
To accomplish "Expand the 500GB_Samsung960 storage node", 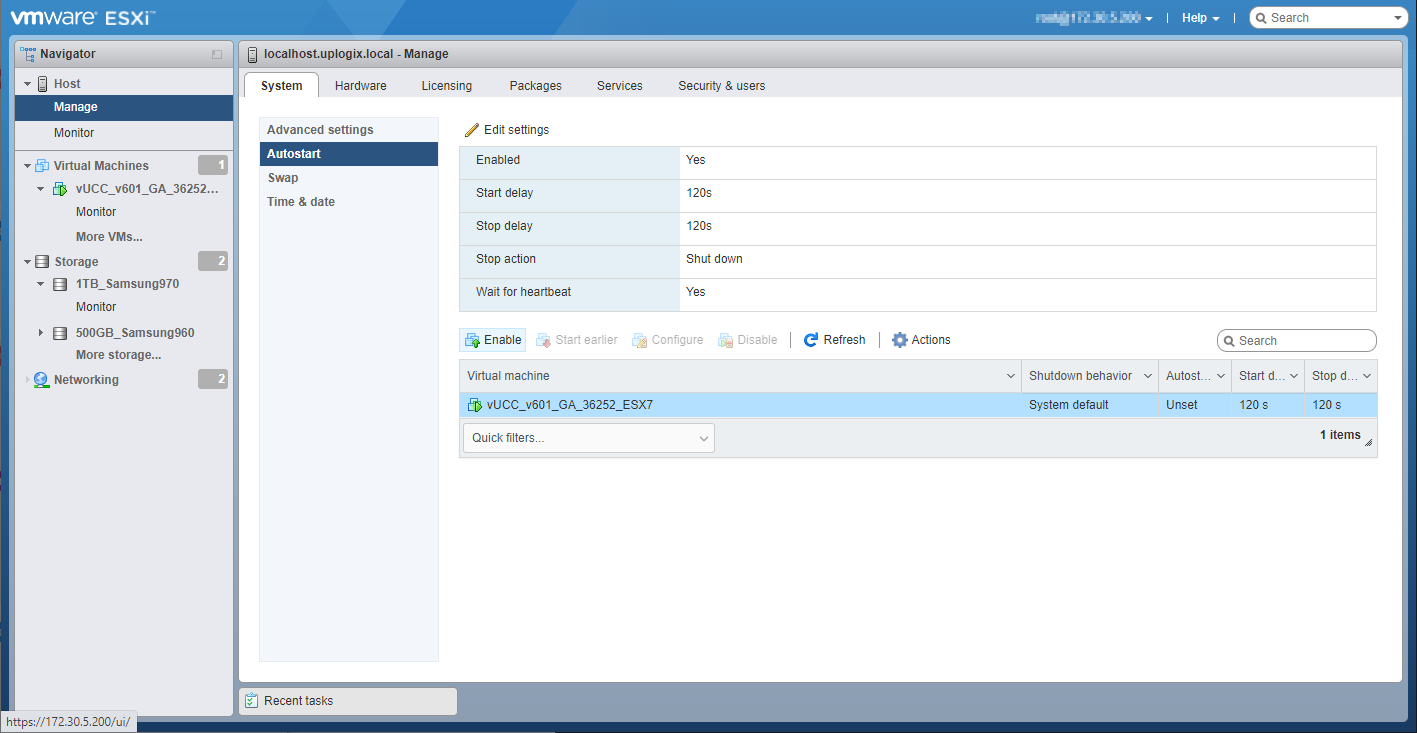I will tap(41, 333).
